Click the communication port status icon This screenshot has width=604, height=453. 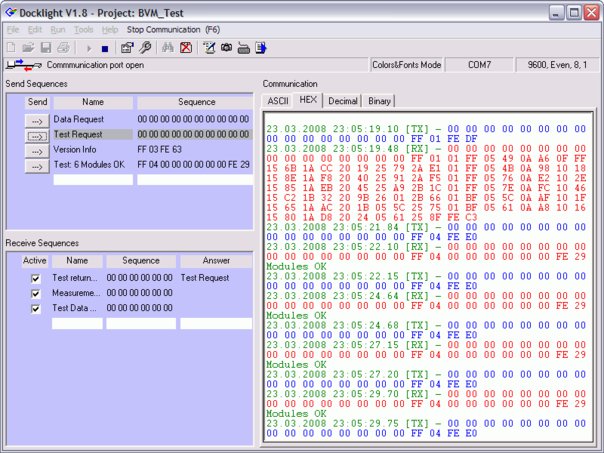click(x=23, y=65)
